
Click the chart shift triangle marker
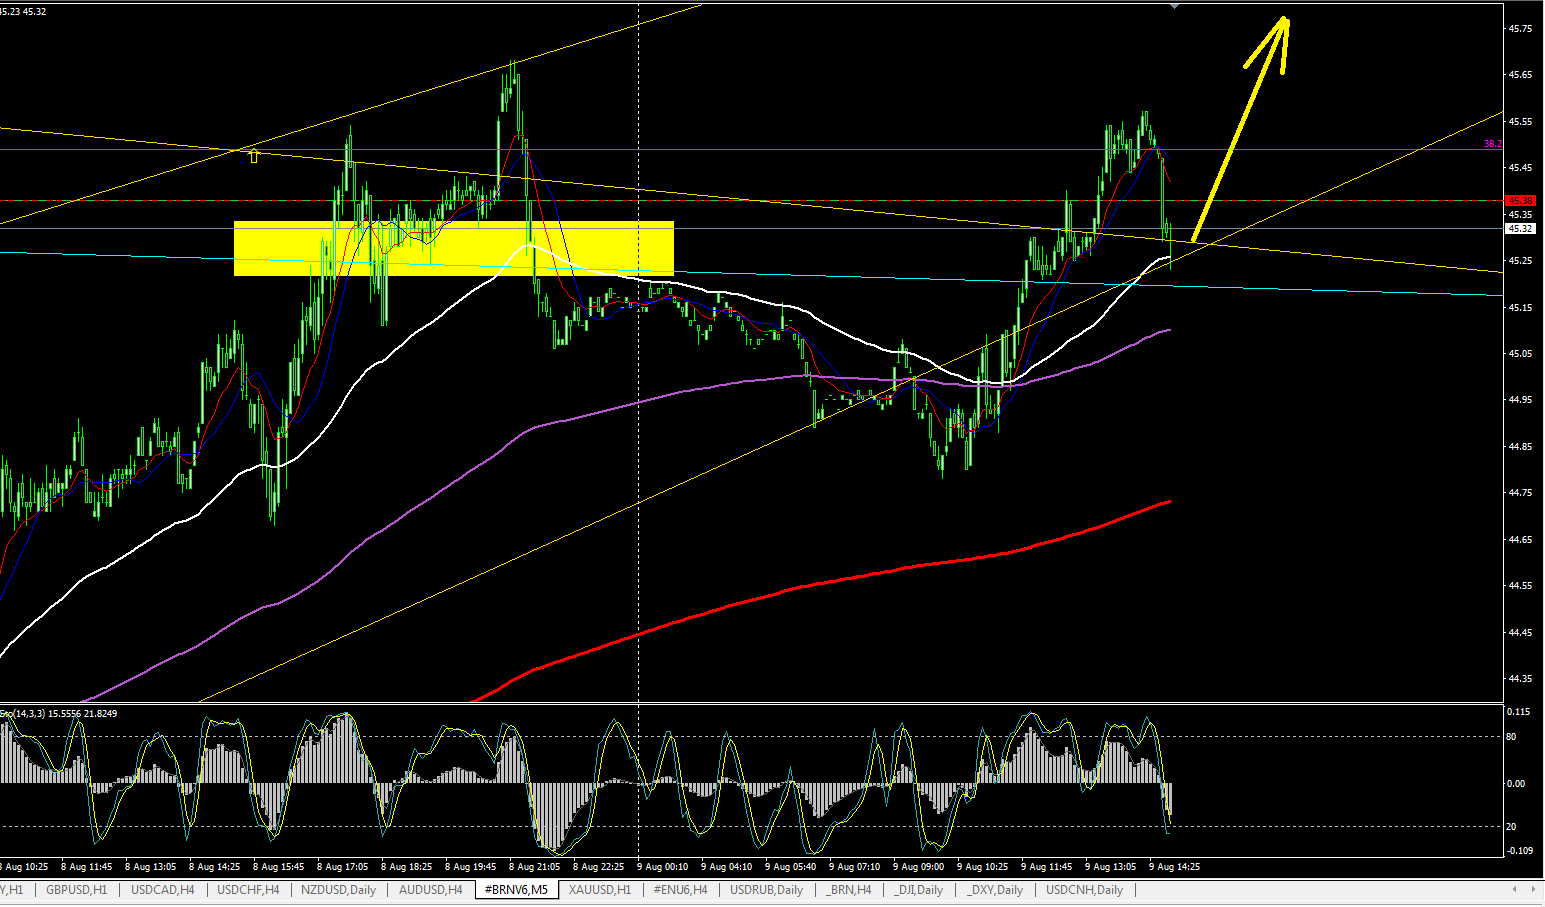point(1174,6)
